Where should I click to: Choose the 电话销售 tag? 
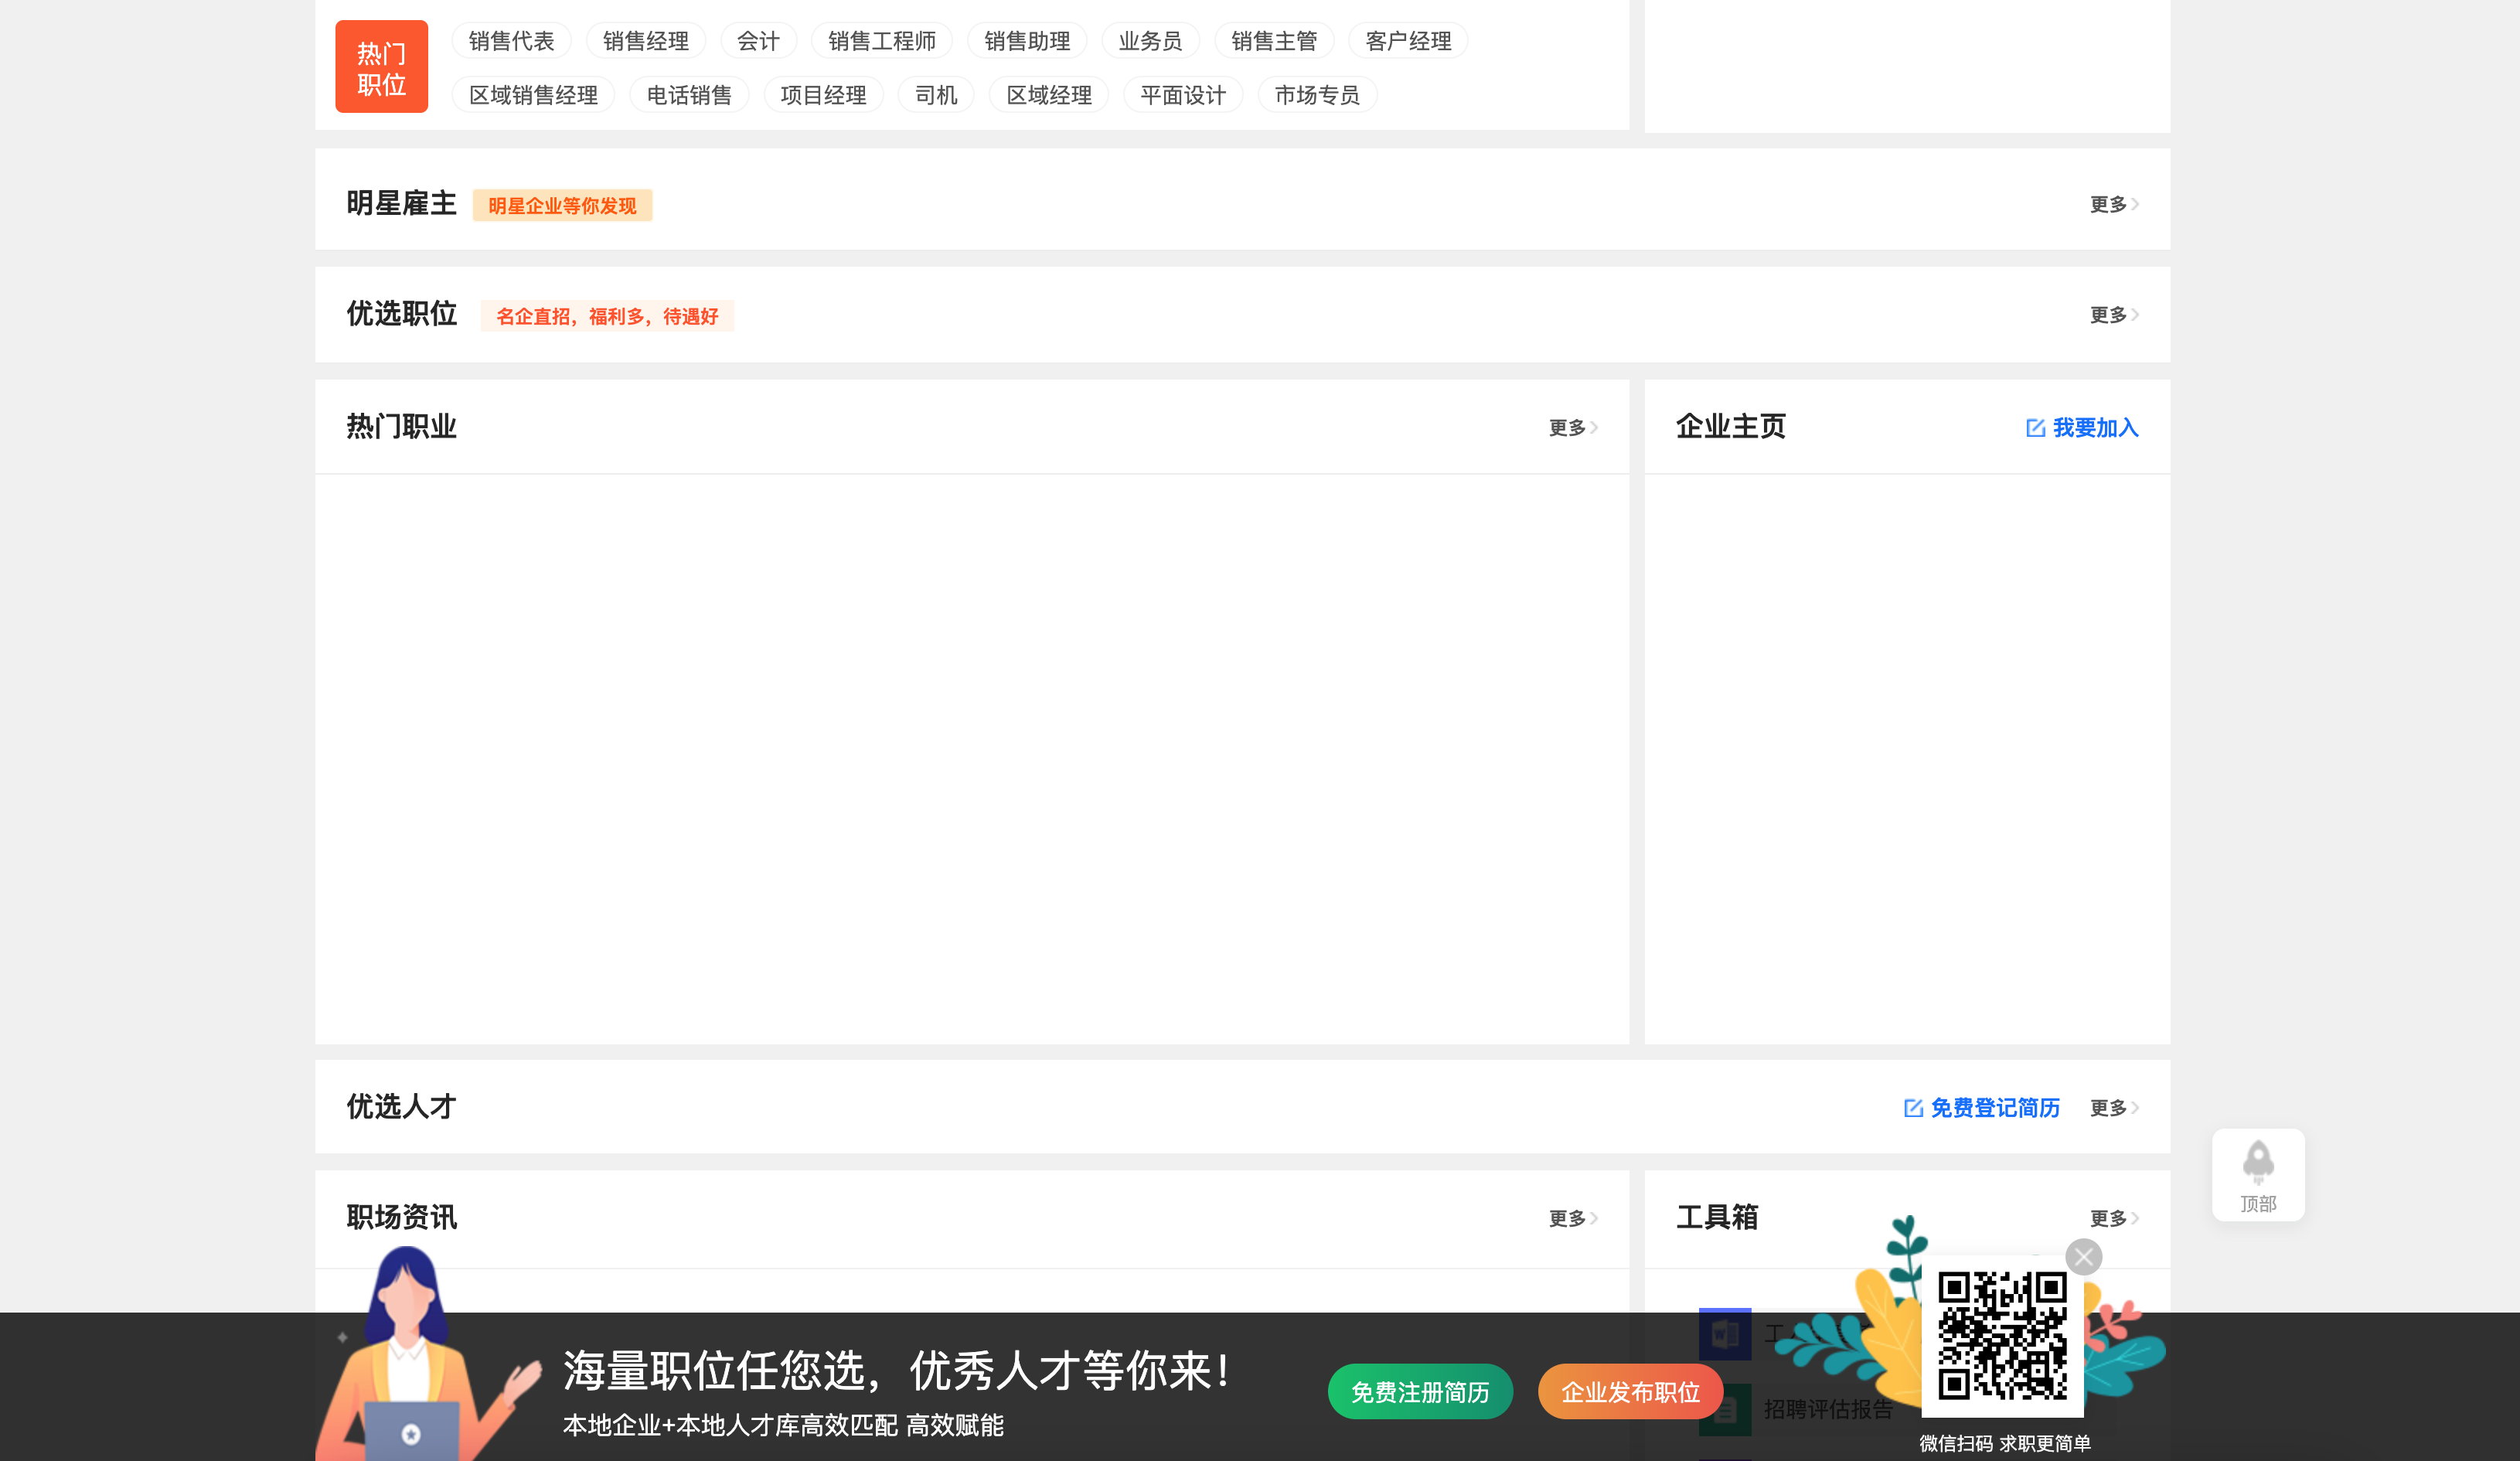pyautogui.click(x=689, y=95)
